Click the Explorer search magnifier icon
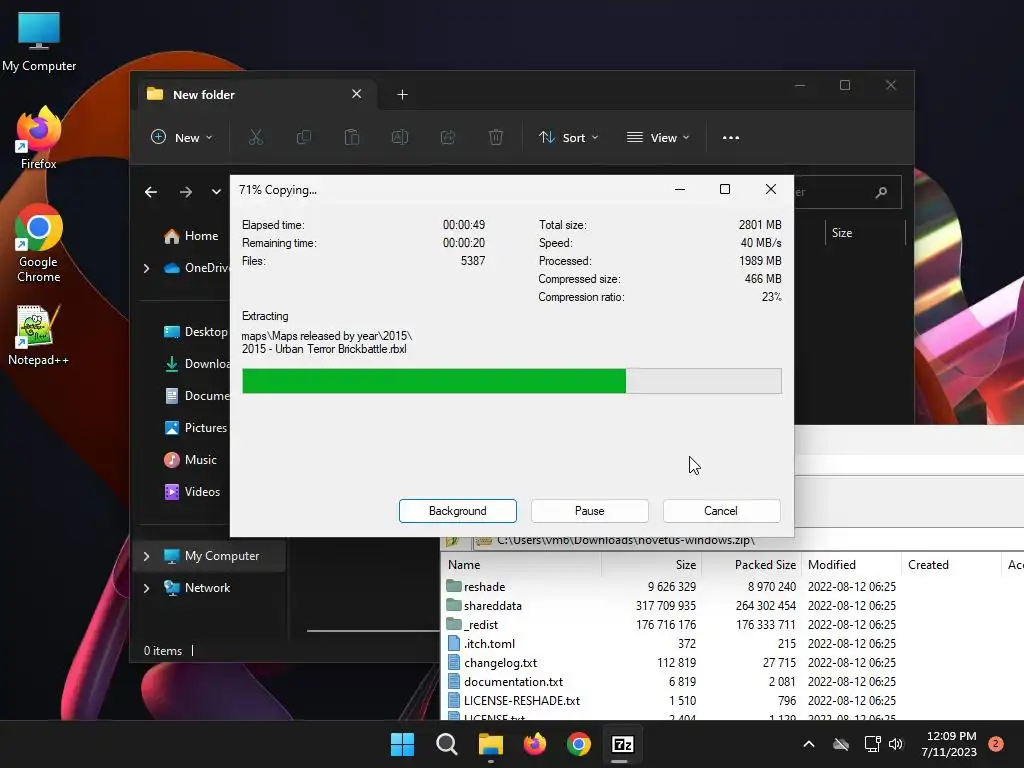 tap(881, 192)
